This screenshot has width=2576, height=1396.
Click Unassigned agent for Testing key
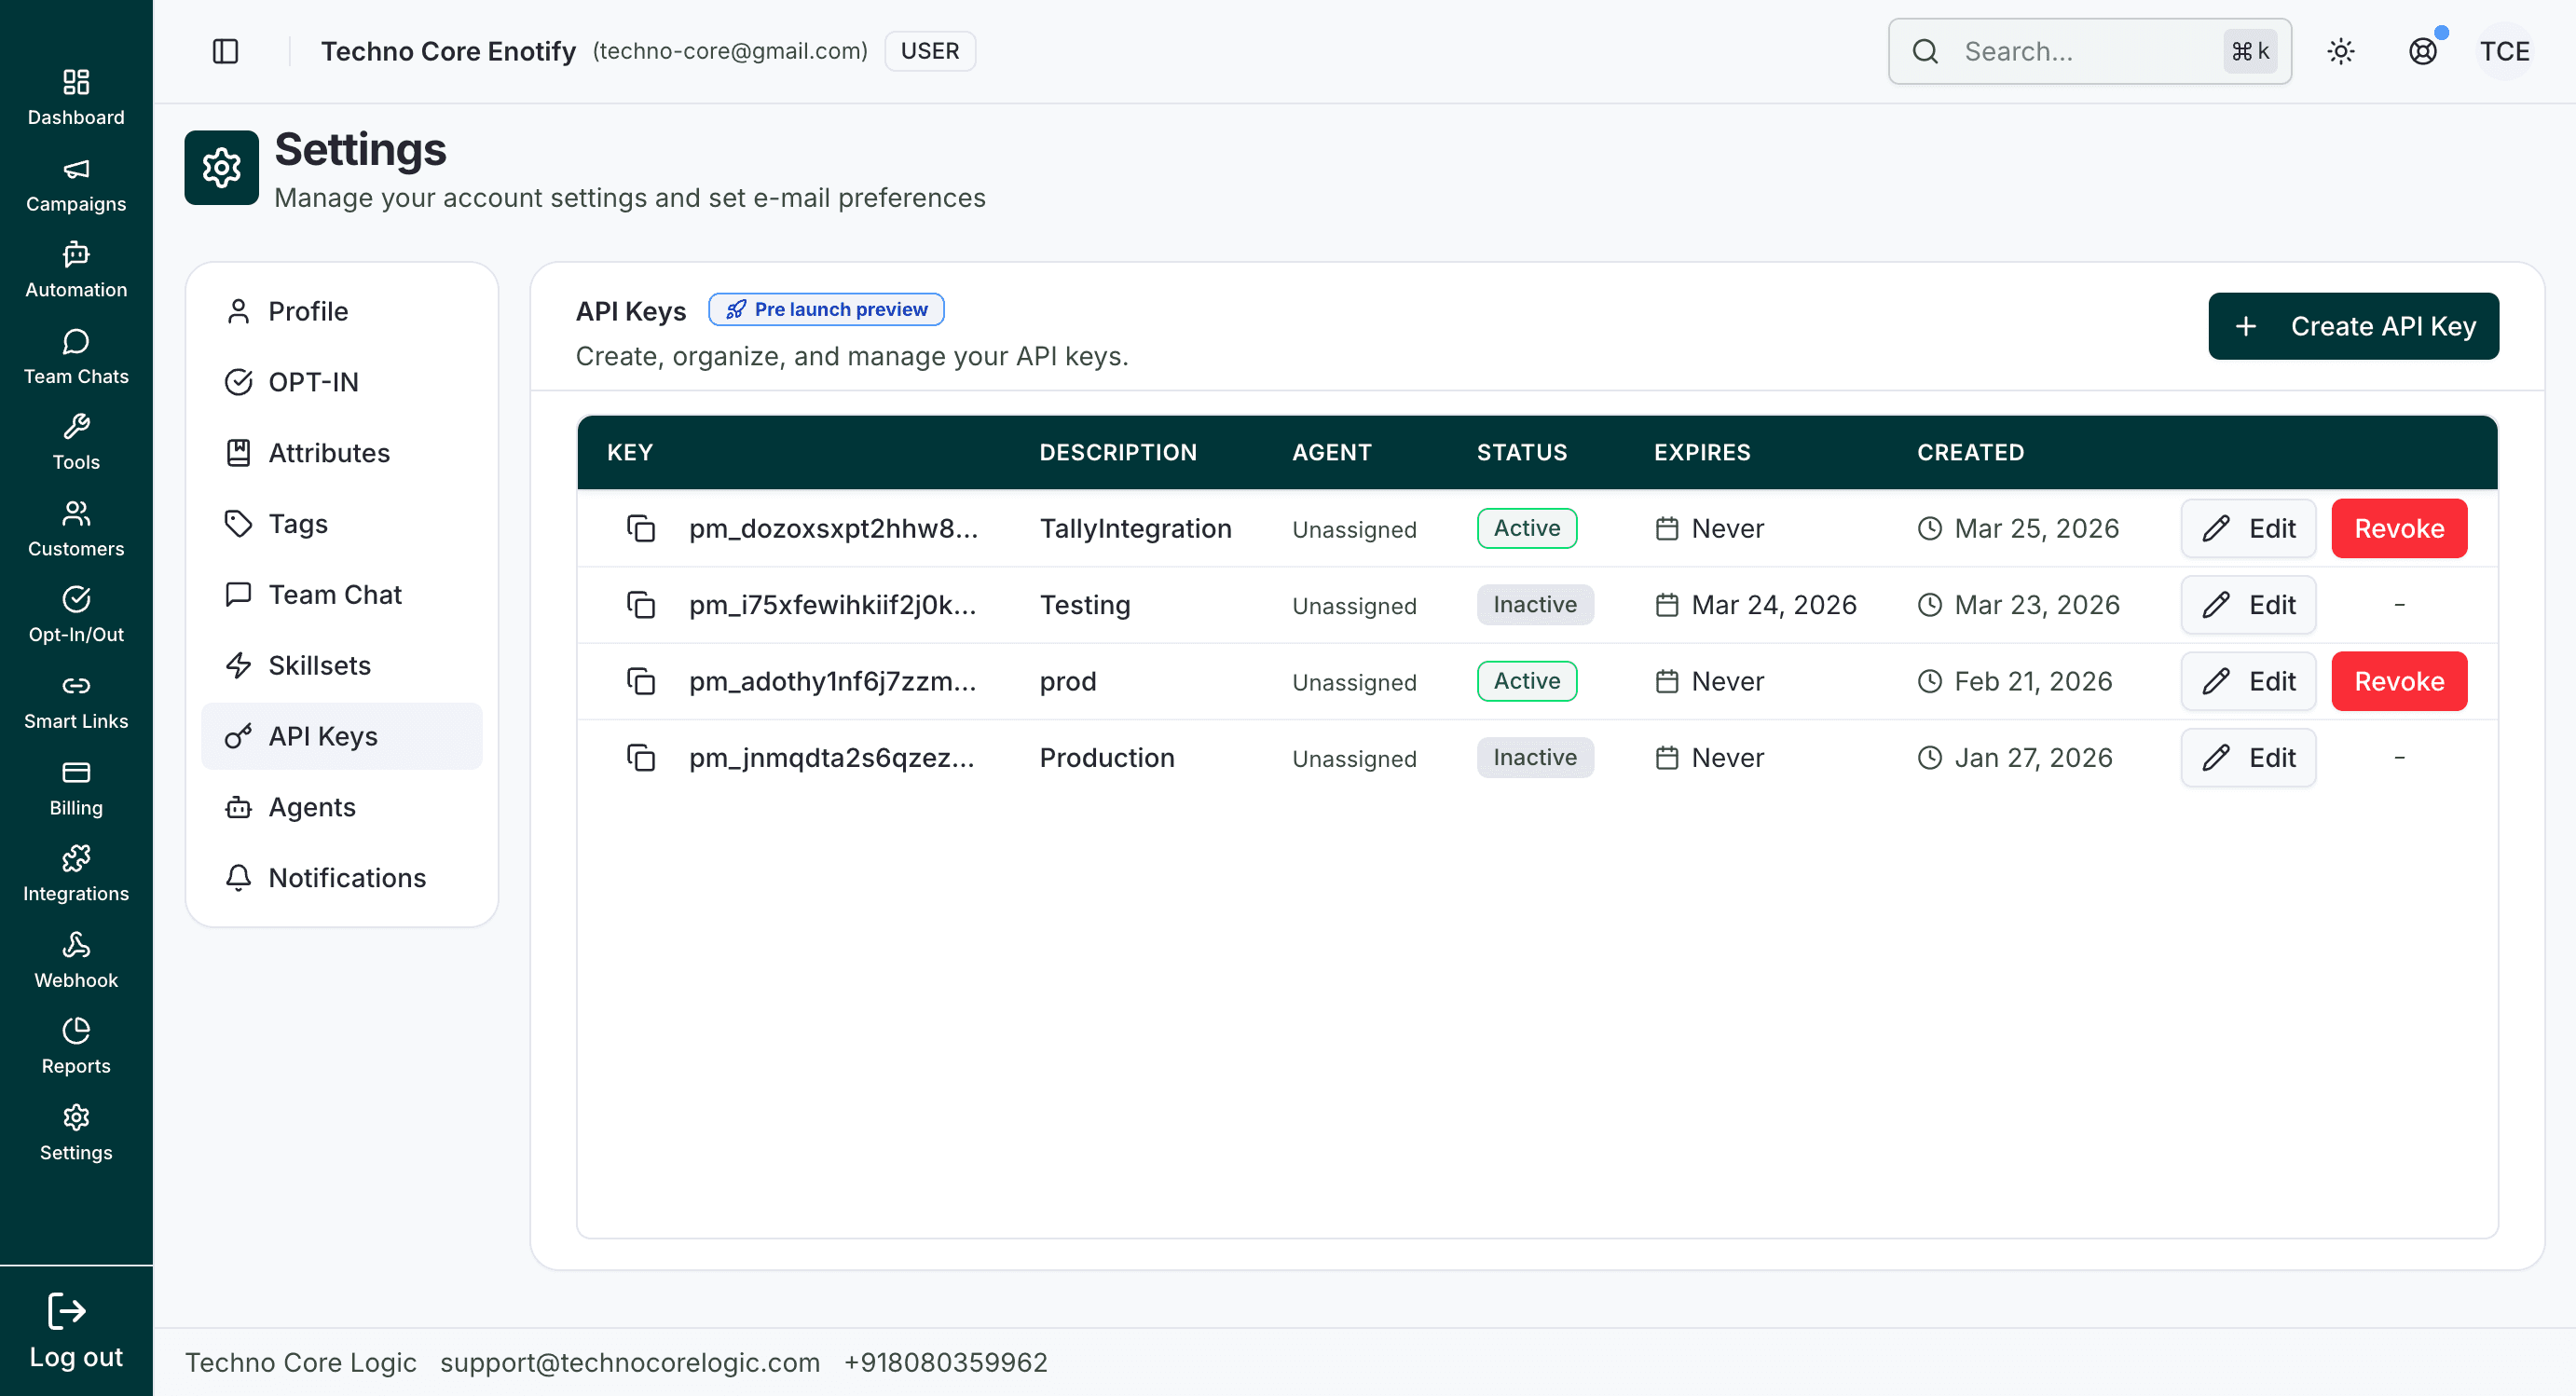[1354, 606]
